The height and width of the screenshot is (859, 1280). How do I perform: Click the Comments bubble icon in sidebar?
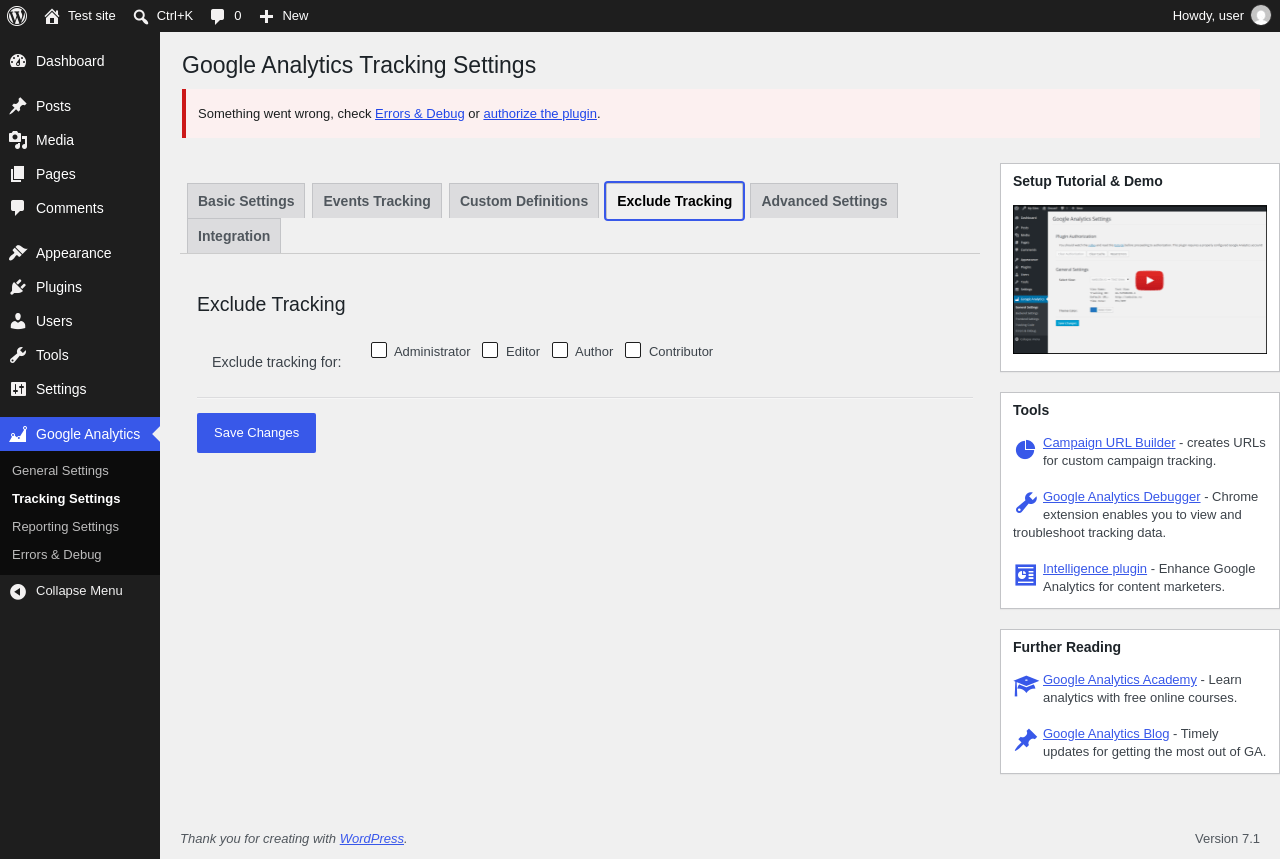click(x=18, y=208)
